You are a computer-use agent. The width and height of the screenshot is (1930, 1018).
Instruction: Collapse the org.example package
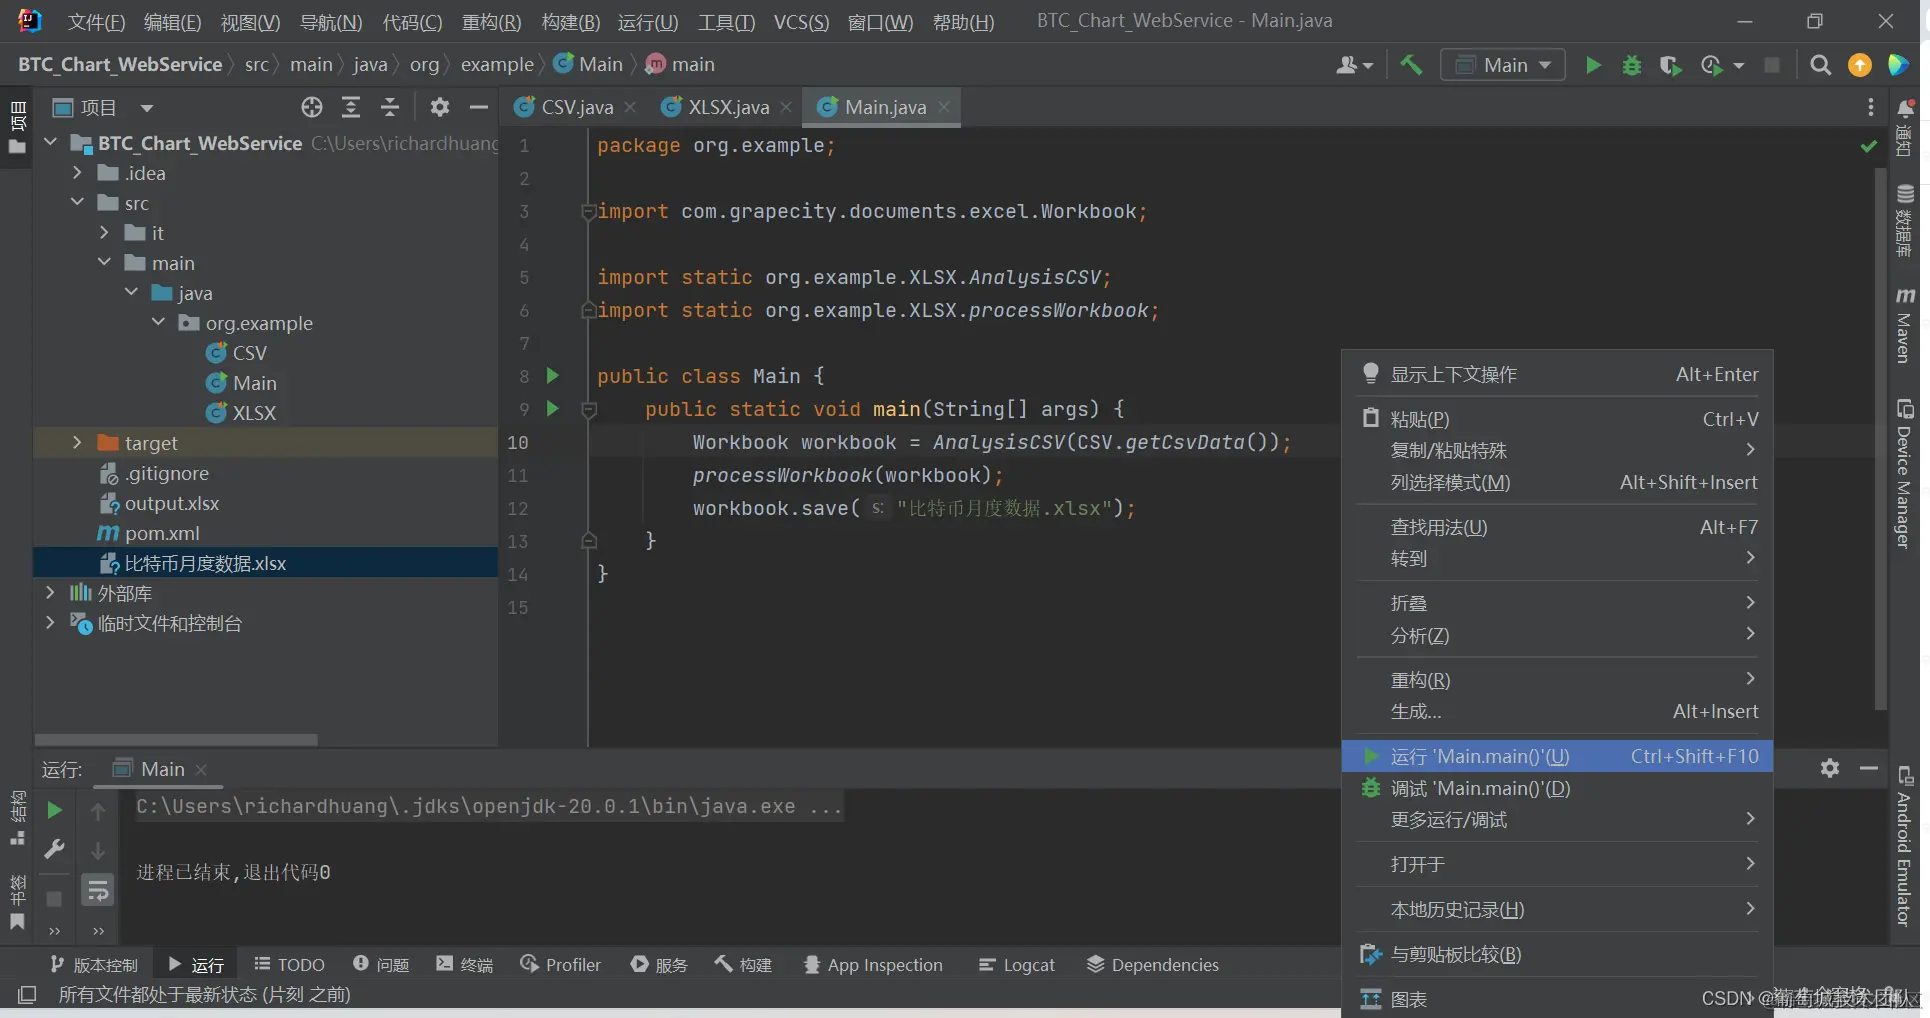(158, 323)
